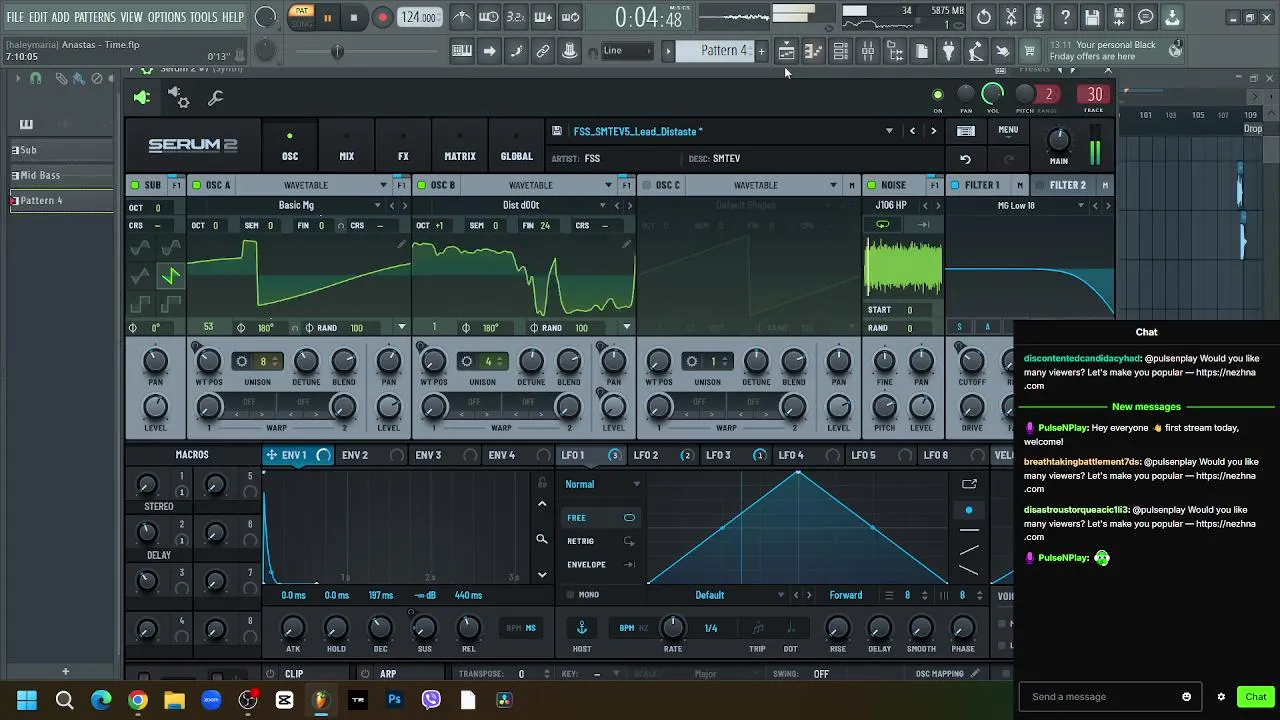
Task: Open Dist d00t wavetable dropdown arrow
Action: click(602, 206)
